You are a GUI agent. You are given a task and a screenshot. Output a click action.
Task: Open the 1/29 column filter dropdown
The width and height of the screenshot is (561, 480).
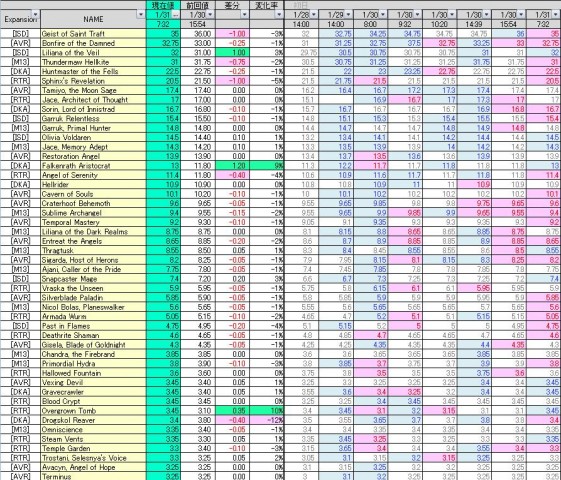click(348, 14)
